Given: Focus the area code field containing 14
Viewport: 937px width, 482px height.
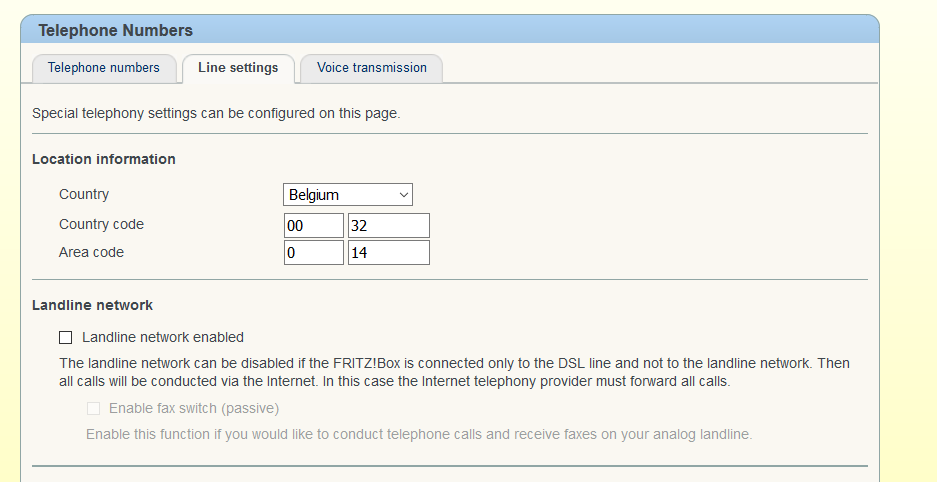Looking at the screenshot, I should 388,253.
